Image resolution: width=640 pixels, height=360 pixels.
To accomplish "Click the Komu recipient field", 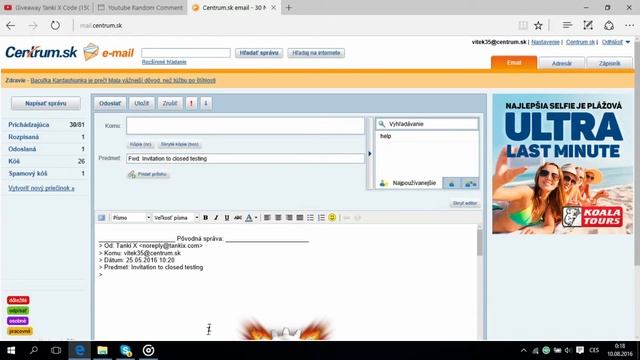I will [245, 126].
